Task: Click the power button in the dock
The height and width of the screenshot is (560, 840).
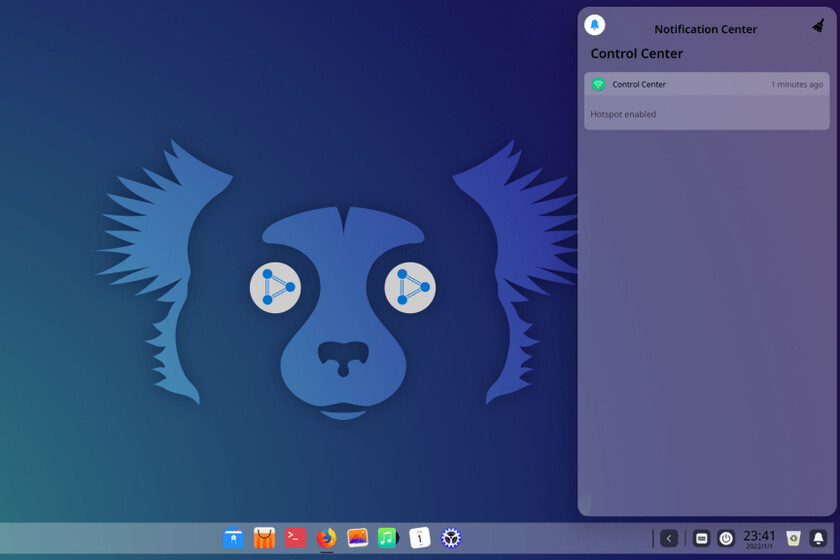Action: (x=726, y=538)
